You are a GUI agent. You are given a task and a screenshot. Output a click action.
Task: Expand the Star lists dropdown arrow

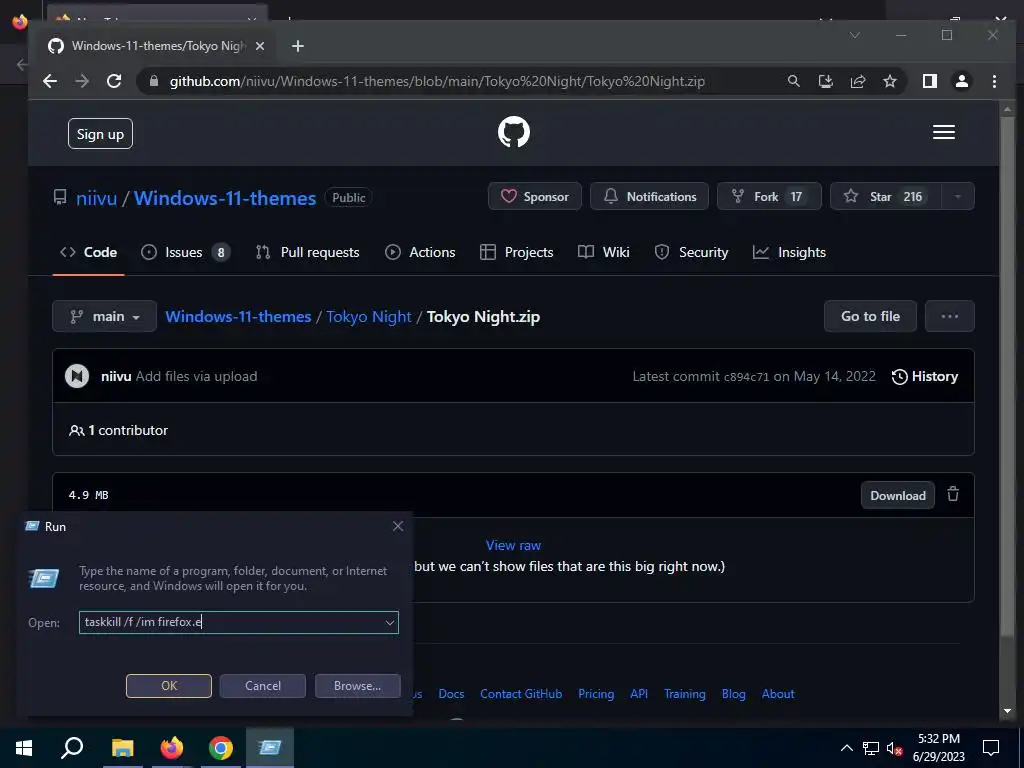957,197
